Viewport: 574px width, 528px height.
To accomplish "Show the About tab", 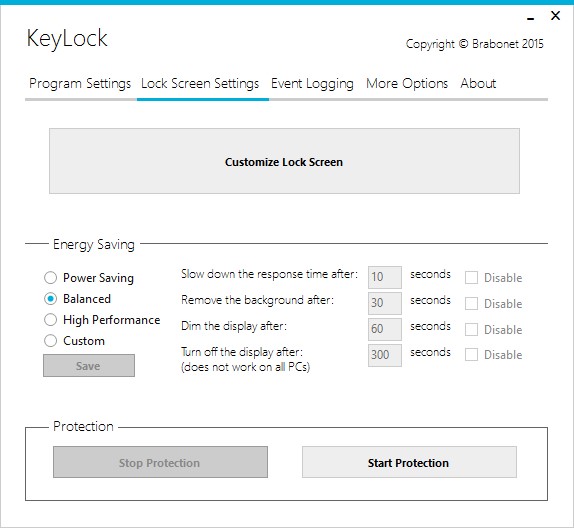I will click(x=478, y=83).
